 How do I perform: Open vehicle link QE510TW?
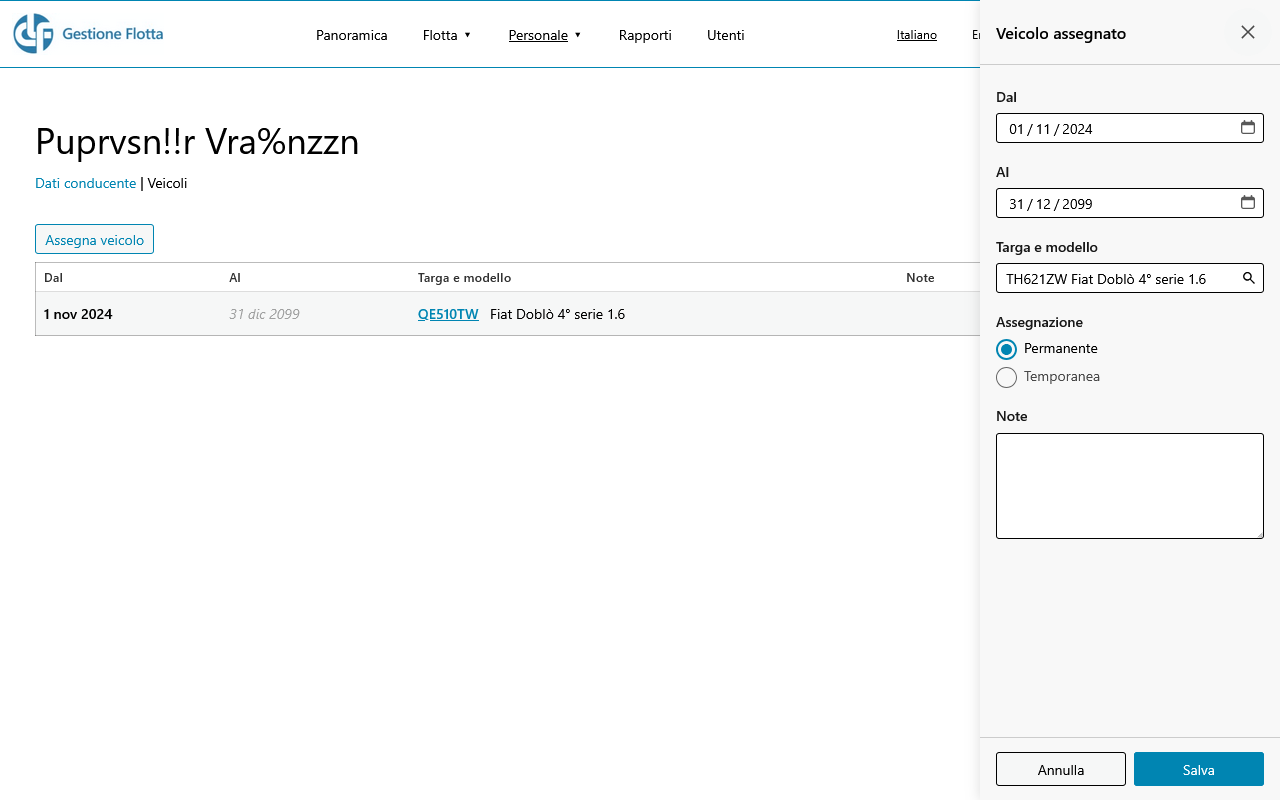(x=448, y=314)
